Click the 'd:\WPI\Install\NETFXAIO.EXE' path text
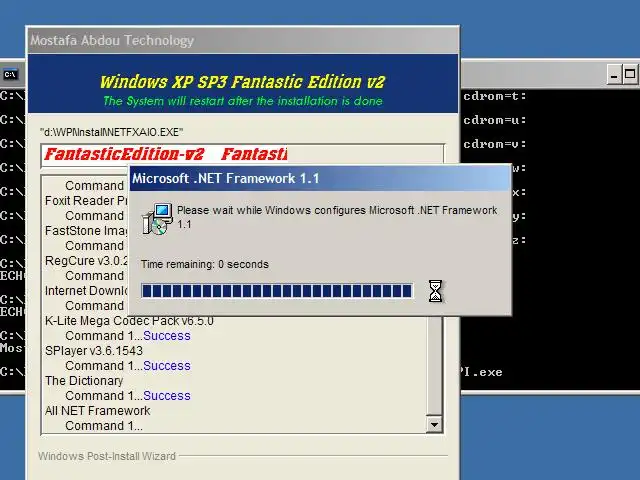640x480 pixels. click(x=111, y=132)
